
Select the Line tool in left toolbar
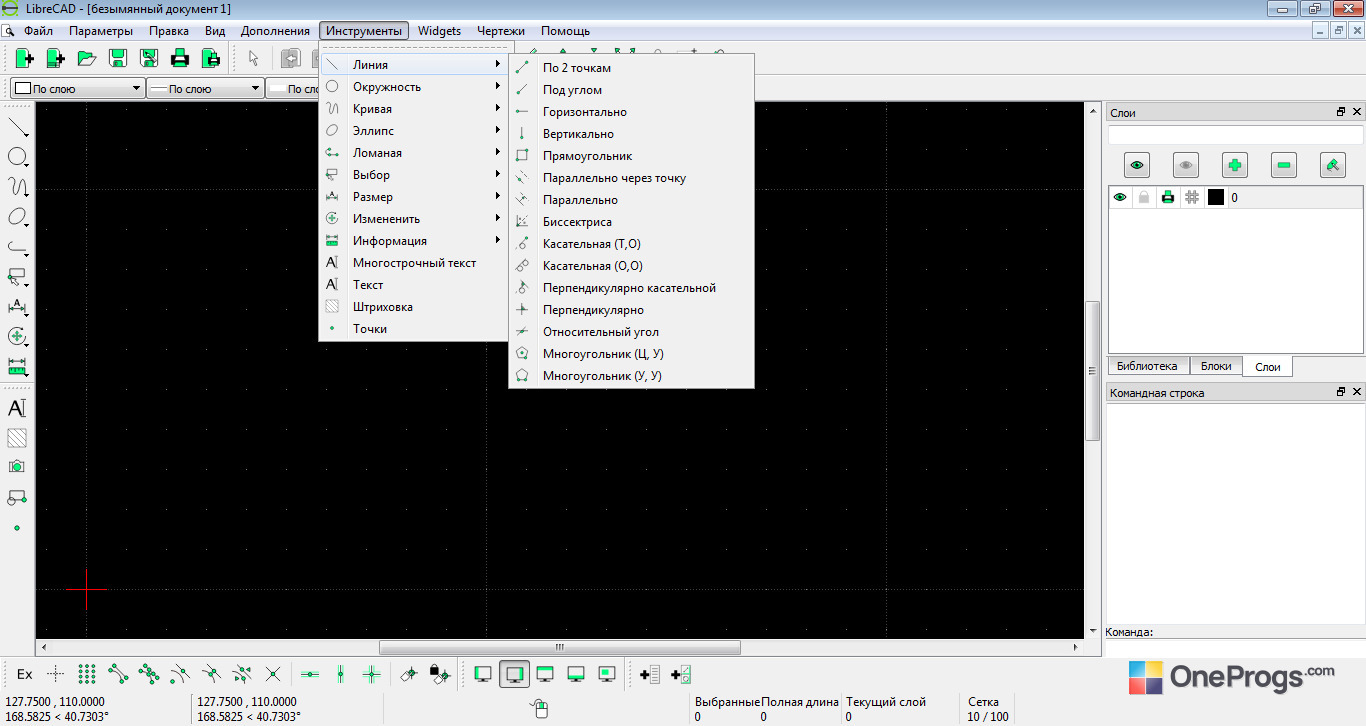[x=17, y=127]
